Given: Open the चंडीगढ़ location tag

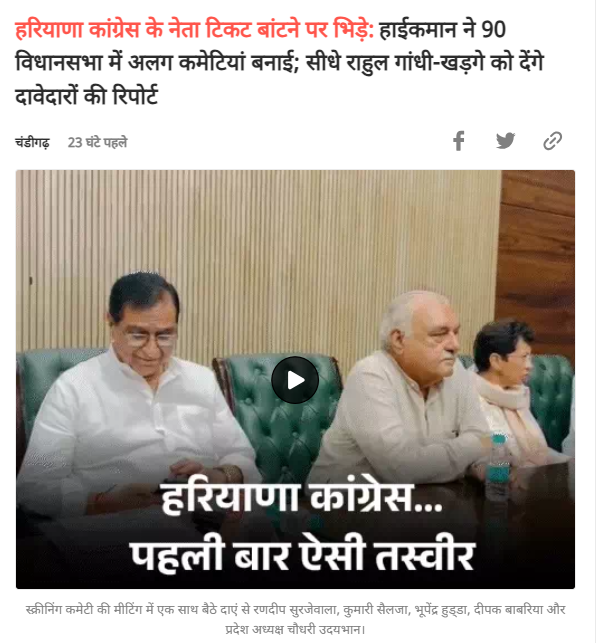Looking at the screenshot, I should pyautogui.click(x=32, y=142).
